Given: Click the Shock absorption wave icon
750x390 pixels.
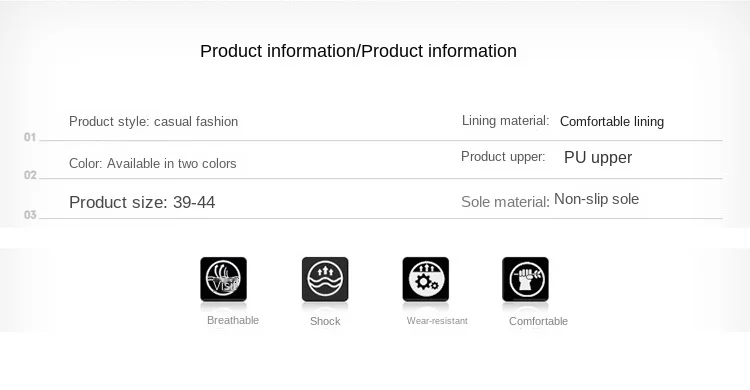Looking at the screenshot, I should [325, 279].
